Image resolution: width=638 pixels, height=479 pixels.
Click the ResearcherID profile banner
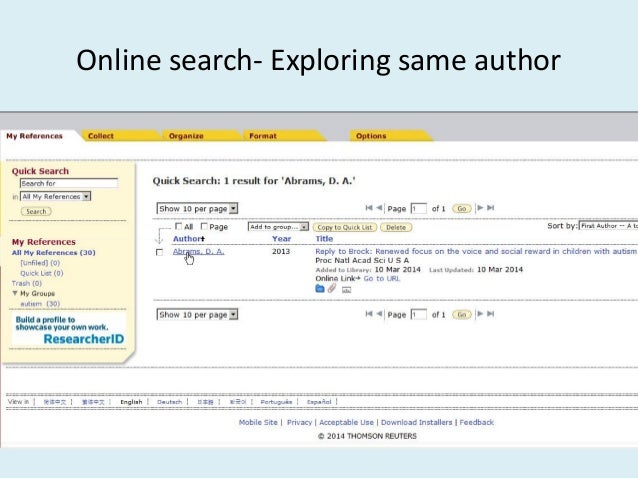[69, 330]
